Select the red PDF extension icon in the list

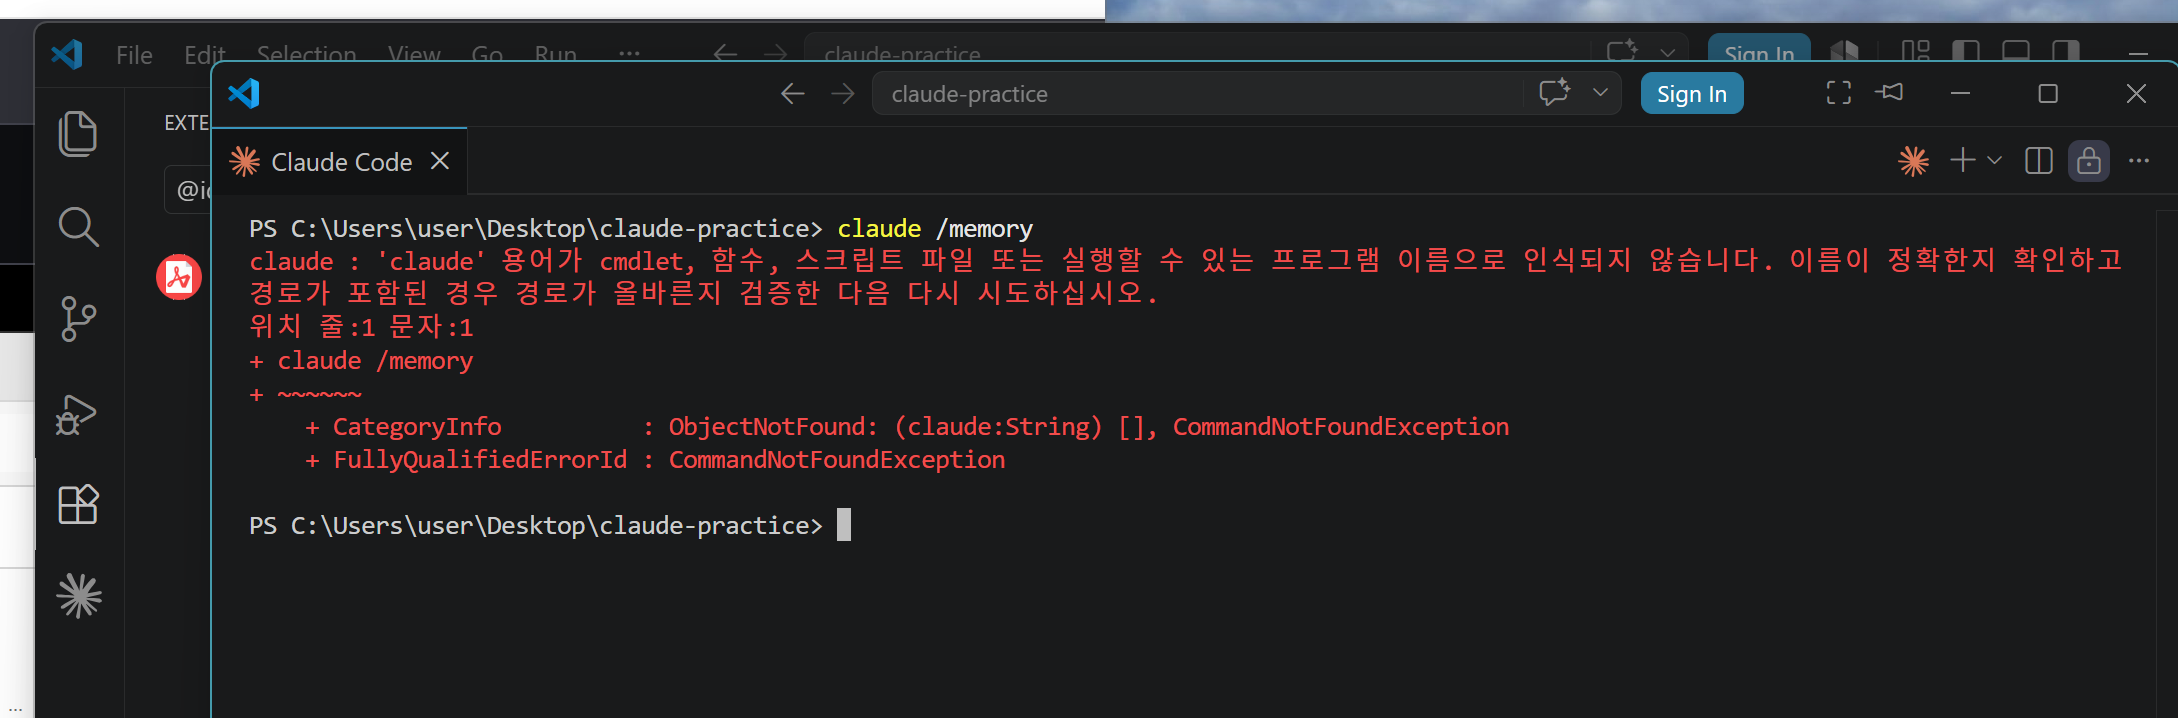[x=179, y=277]
